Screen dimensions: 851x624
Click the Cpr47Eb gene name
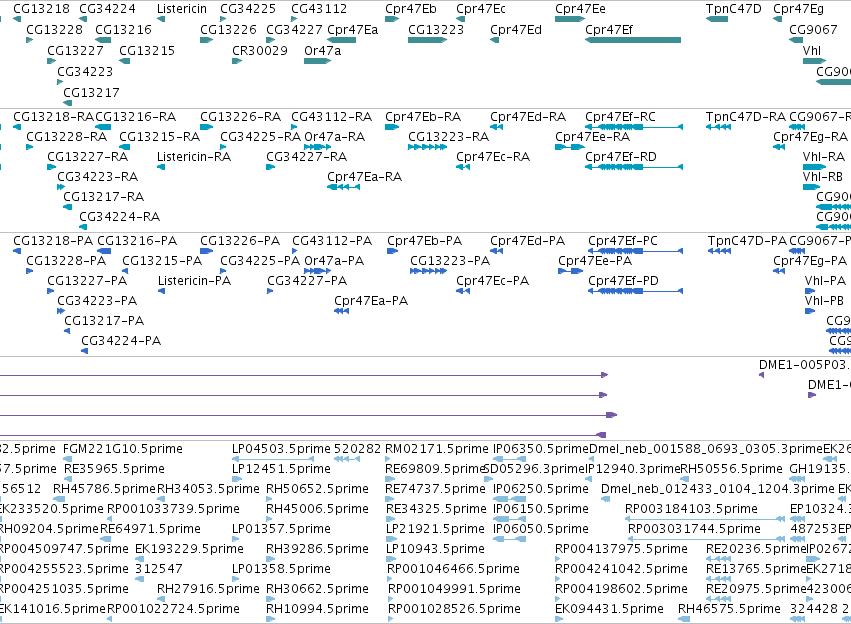pyautogui.click(x=411, y=9)
